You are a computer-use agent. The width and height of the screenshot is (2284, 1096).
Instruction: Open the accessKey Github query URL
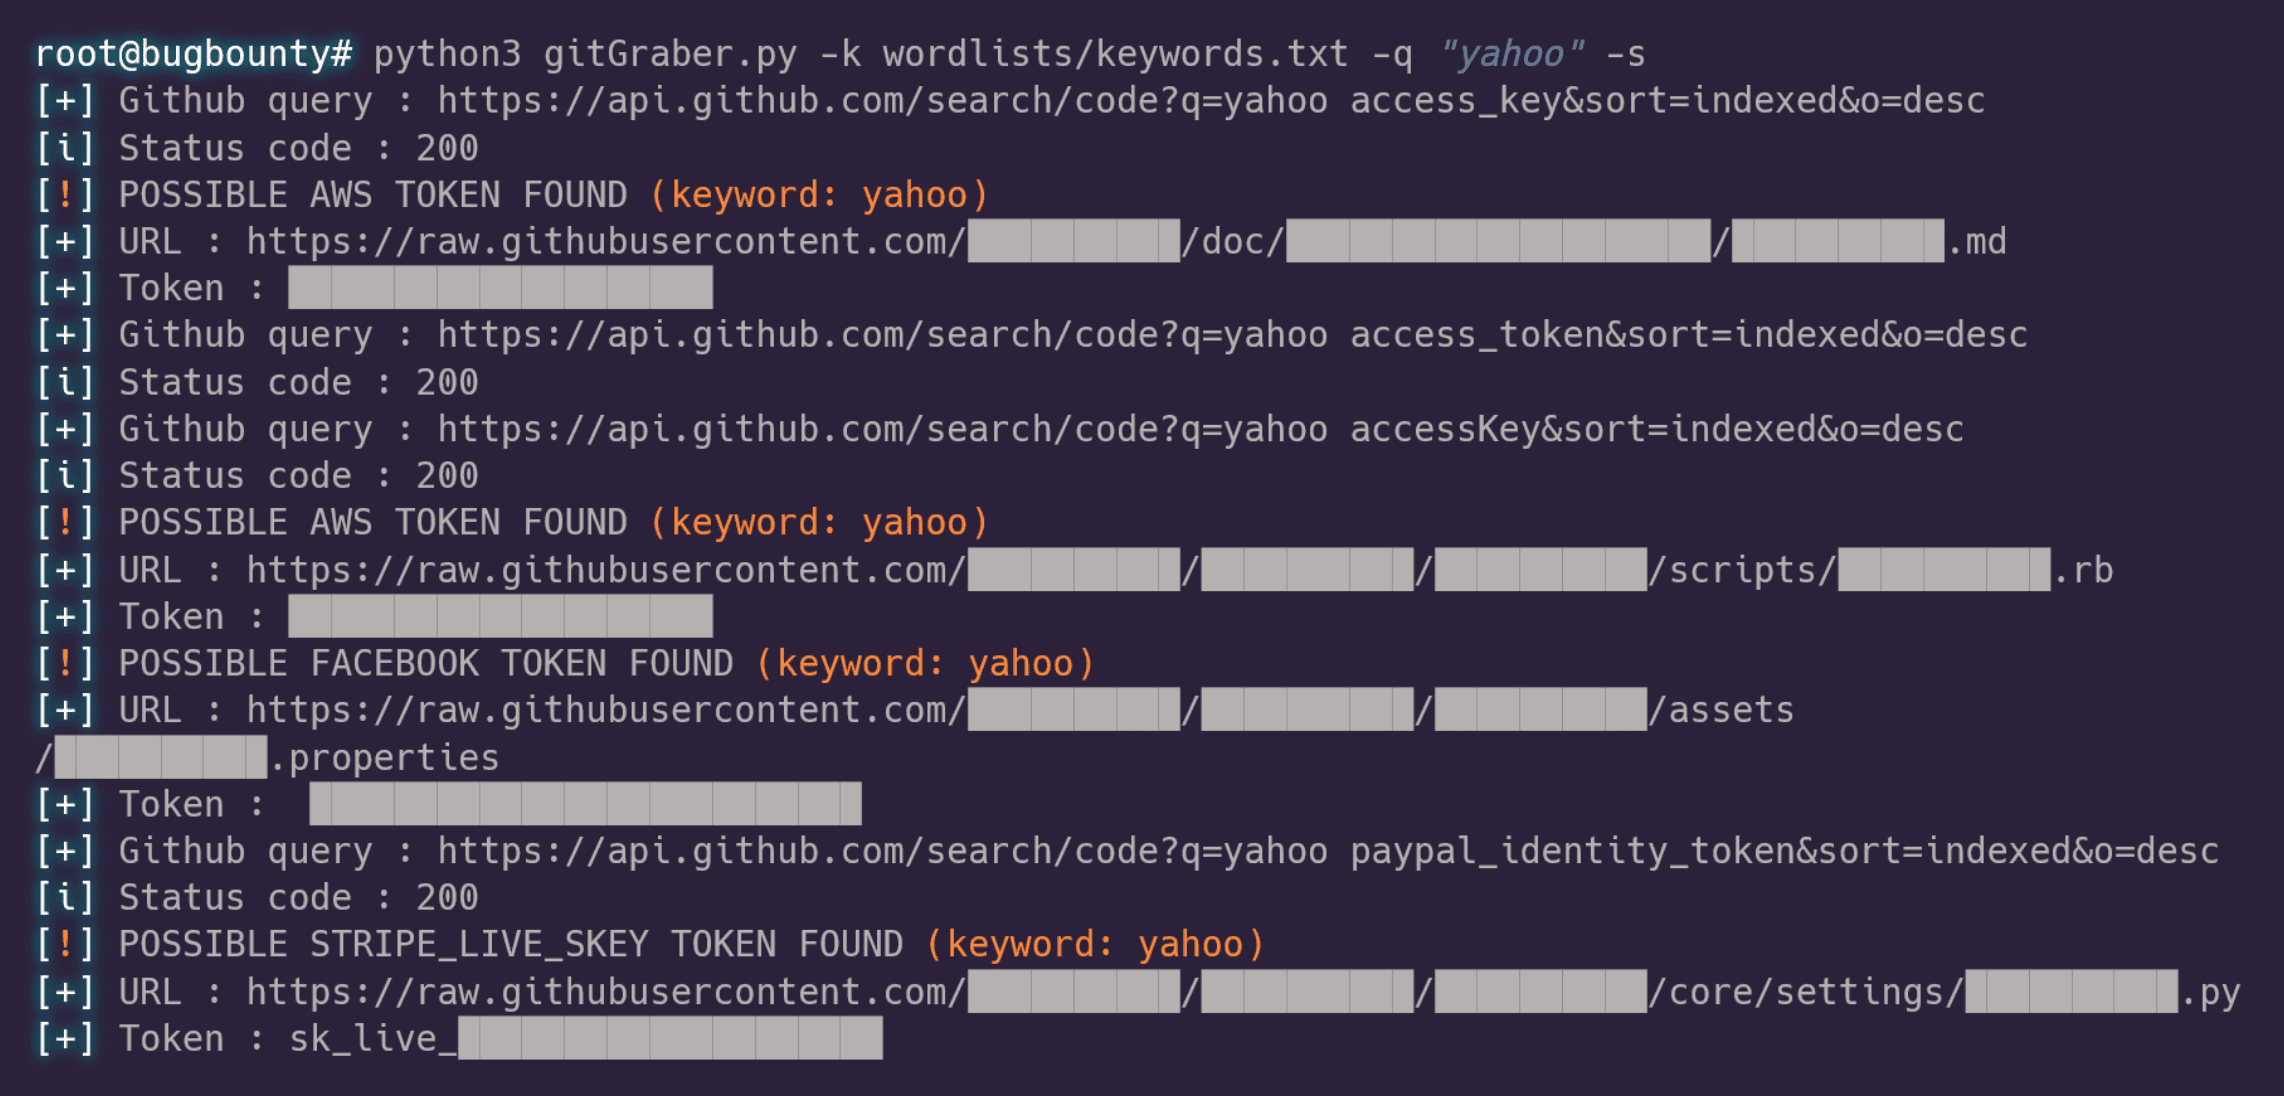point(1200,429)
